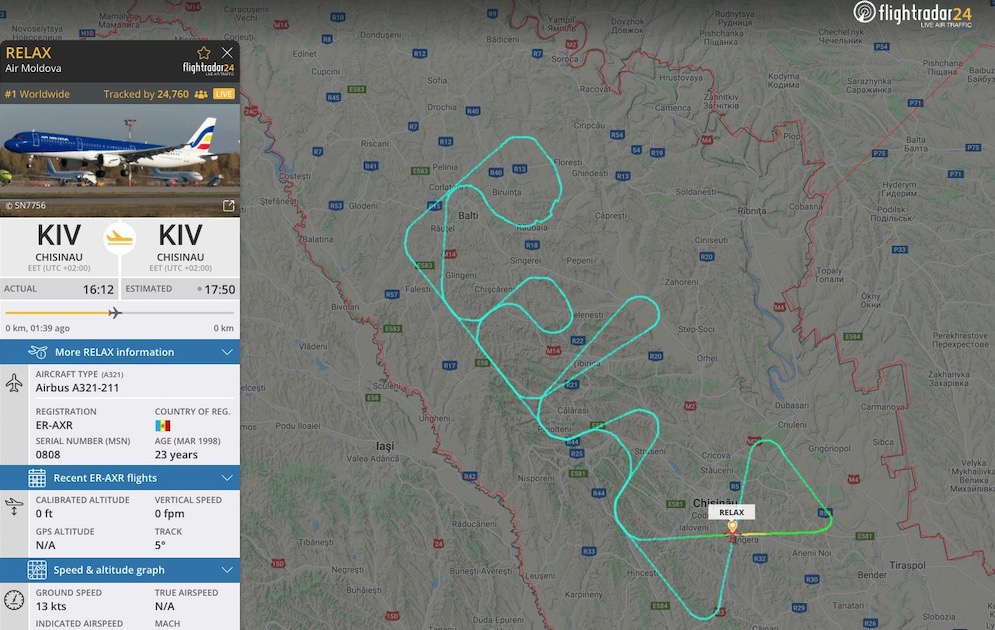
Task: Click the aircraft icon beside Aircraft Type
Action: pyautogui.click(x=14, y=383)
